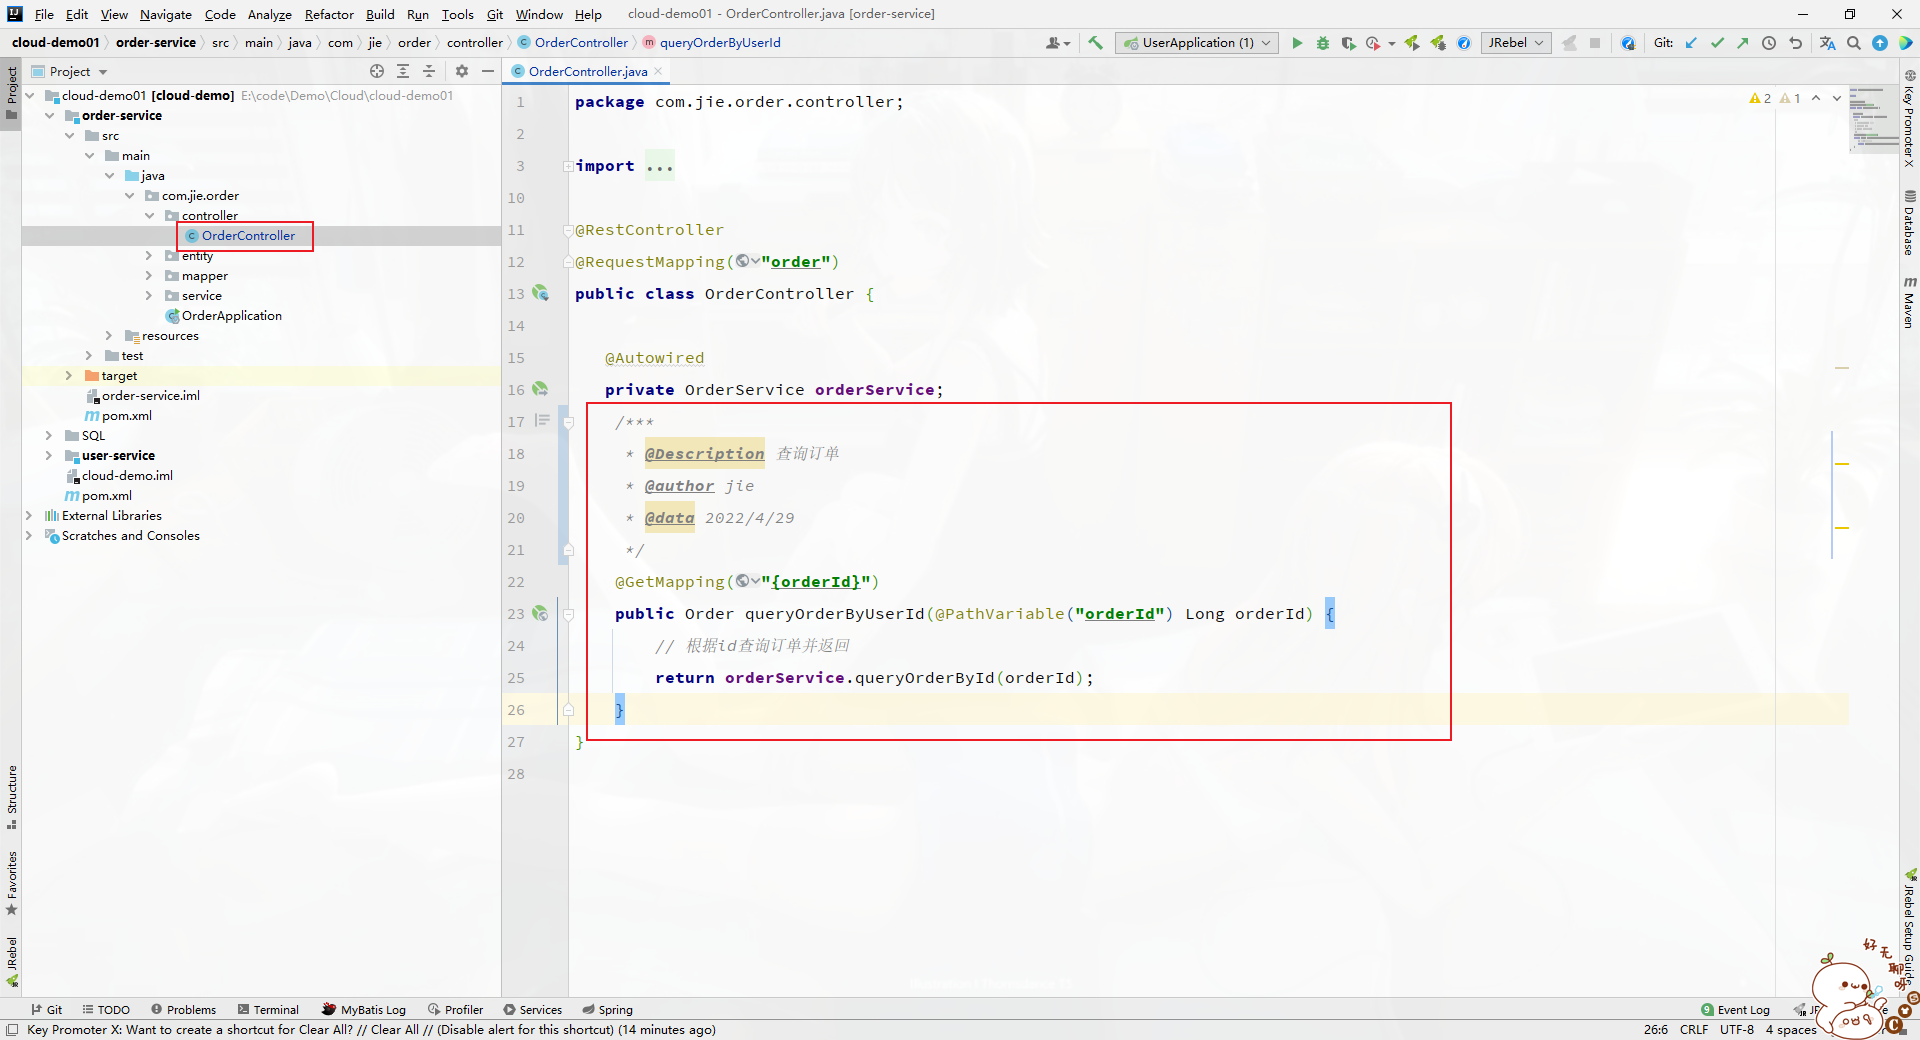Open the Analyze menu
The image size is (1920, 1040).
270,14
